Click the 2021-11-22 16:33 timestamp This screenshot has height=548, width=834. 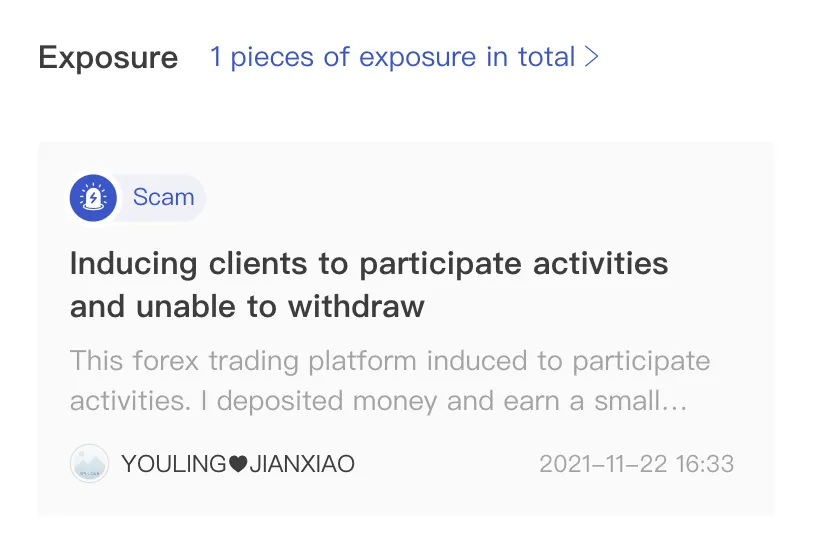637,464
